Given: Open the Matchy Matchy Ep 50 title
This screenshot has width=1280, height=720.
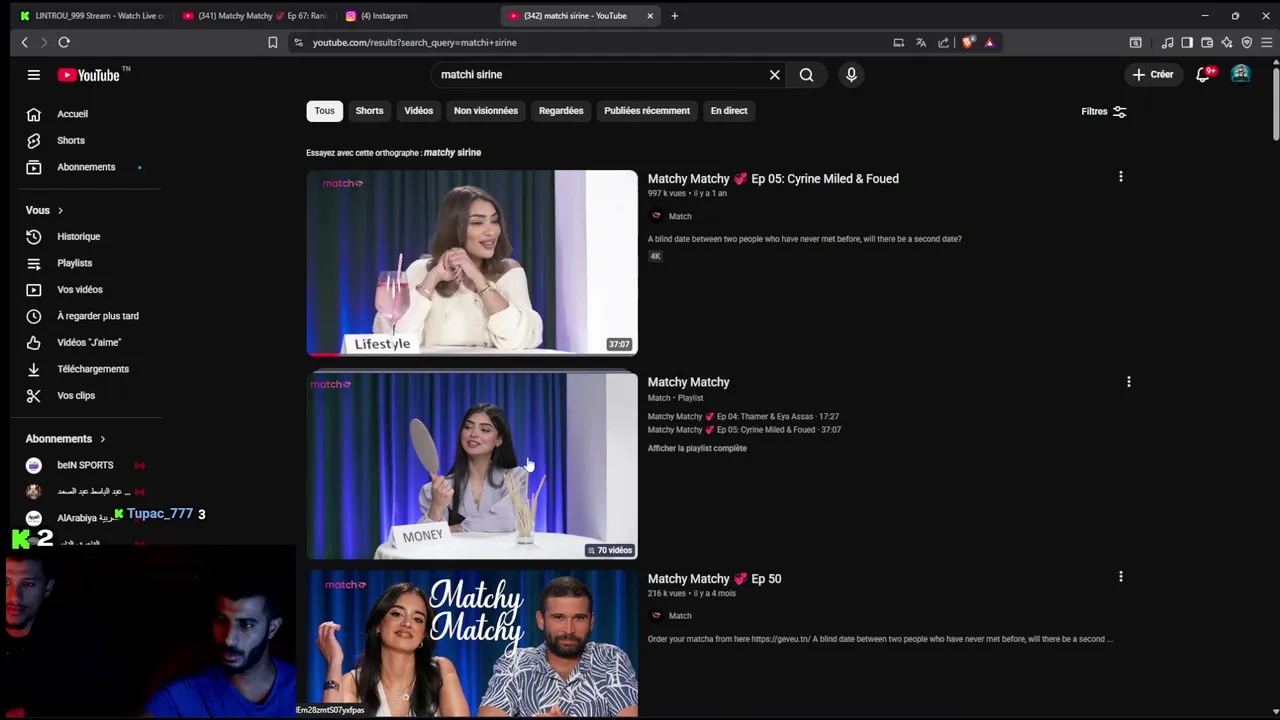Looking at the screenshot, I should click(x=714, y=579).
